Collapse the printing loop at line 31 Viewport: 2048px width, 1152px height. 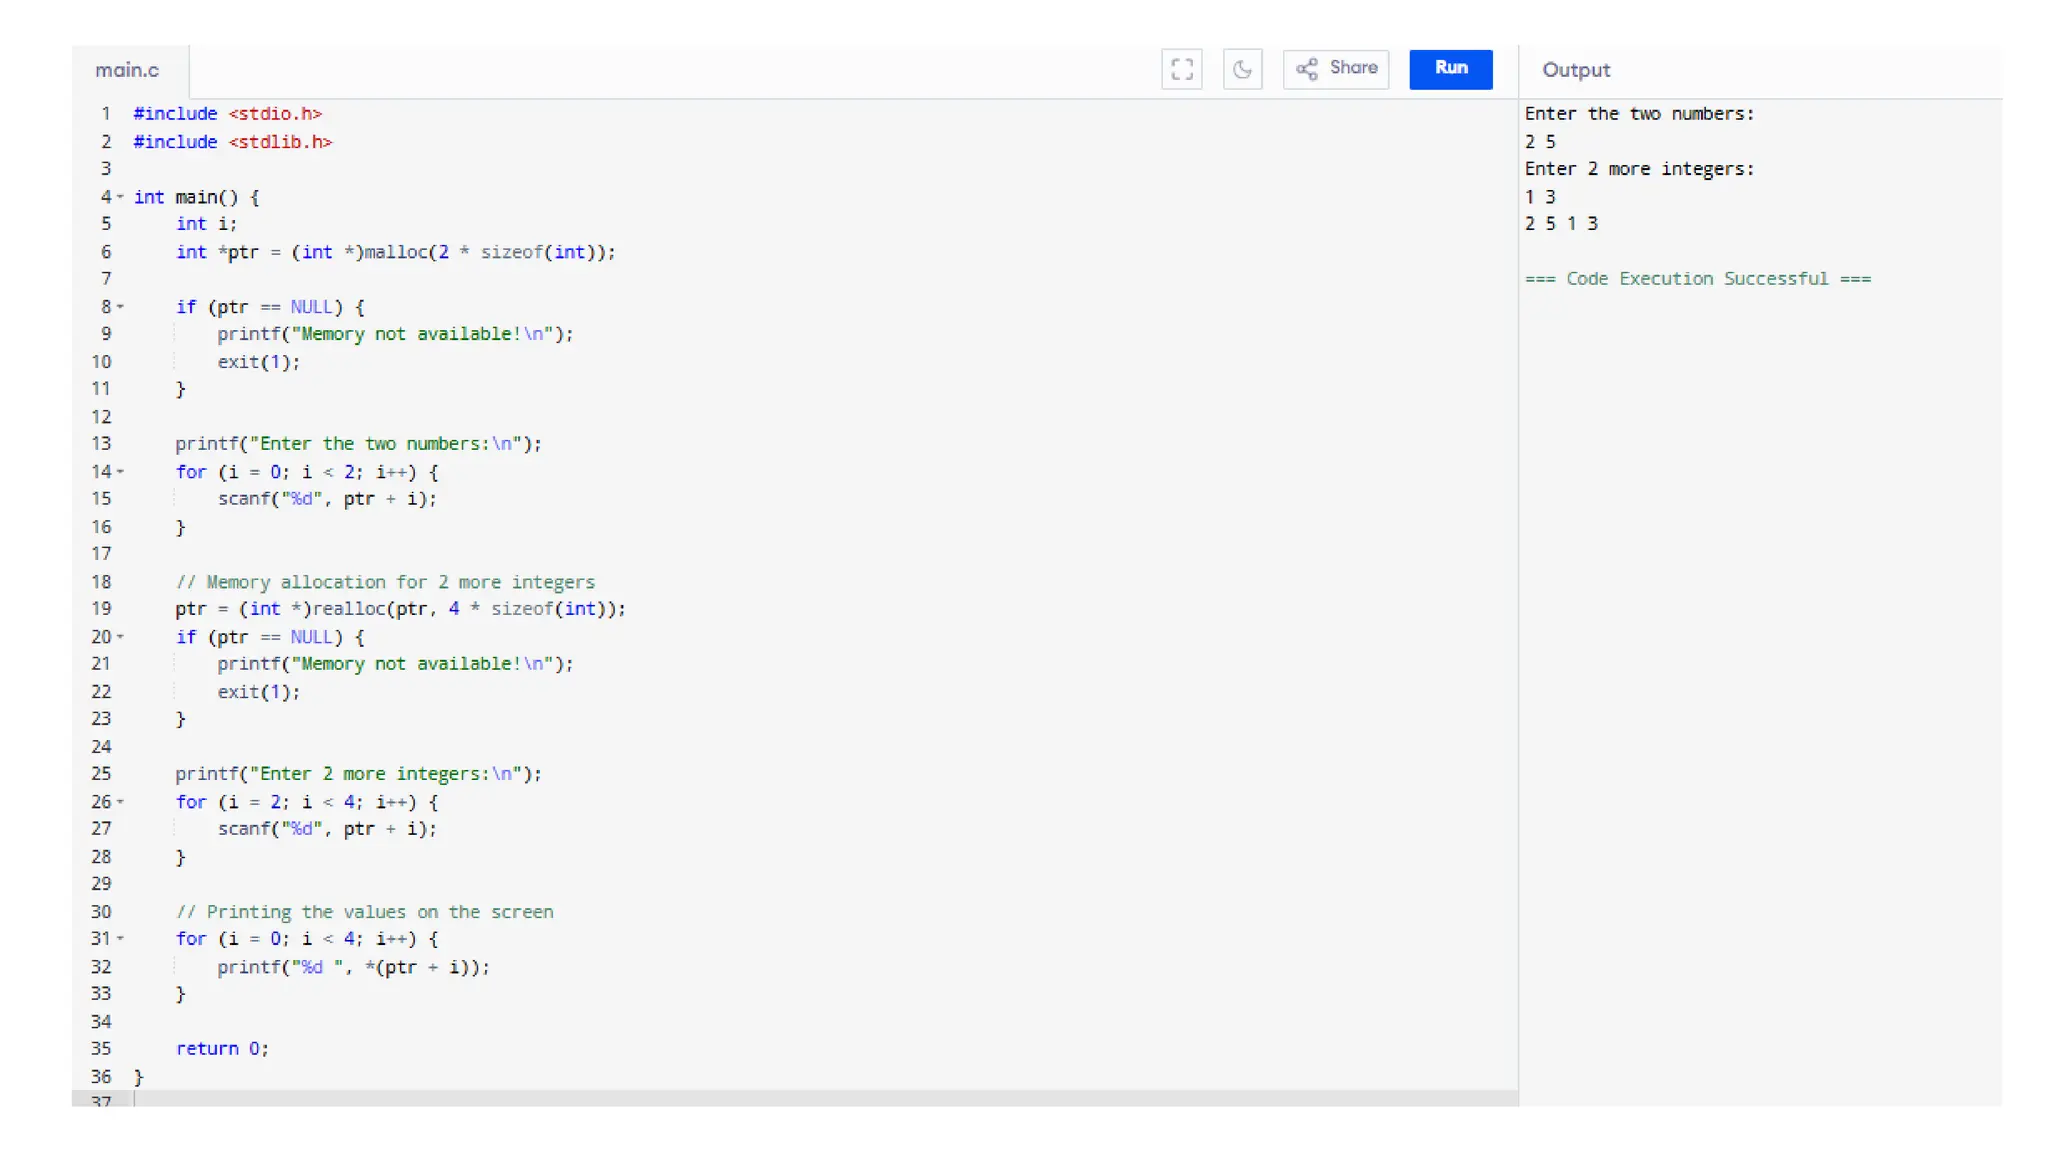tap(120, 939)
